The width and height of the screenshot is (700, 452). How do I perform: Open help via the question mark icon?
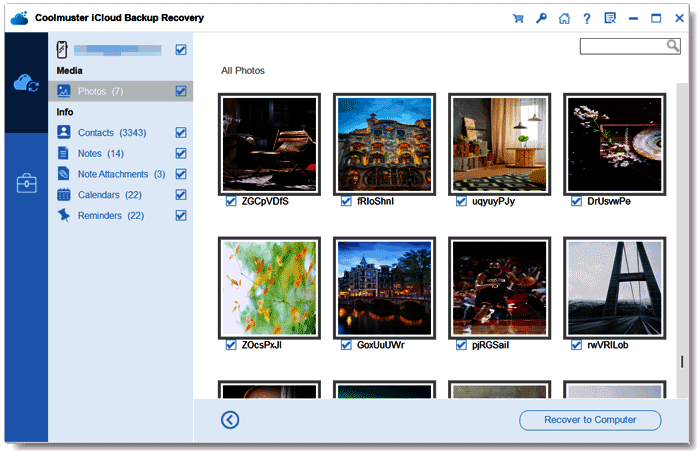click(587, 18)
